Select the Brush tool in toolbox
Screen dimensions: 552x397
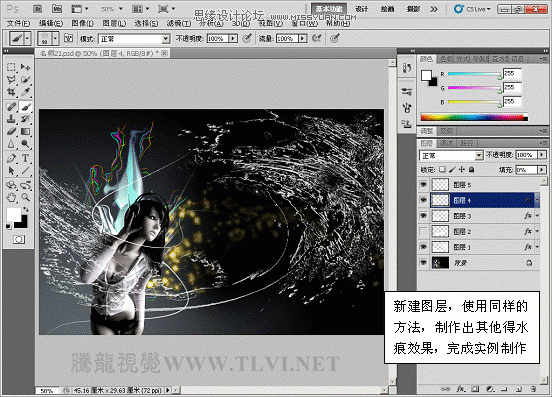(25, 106)
